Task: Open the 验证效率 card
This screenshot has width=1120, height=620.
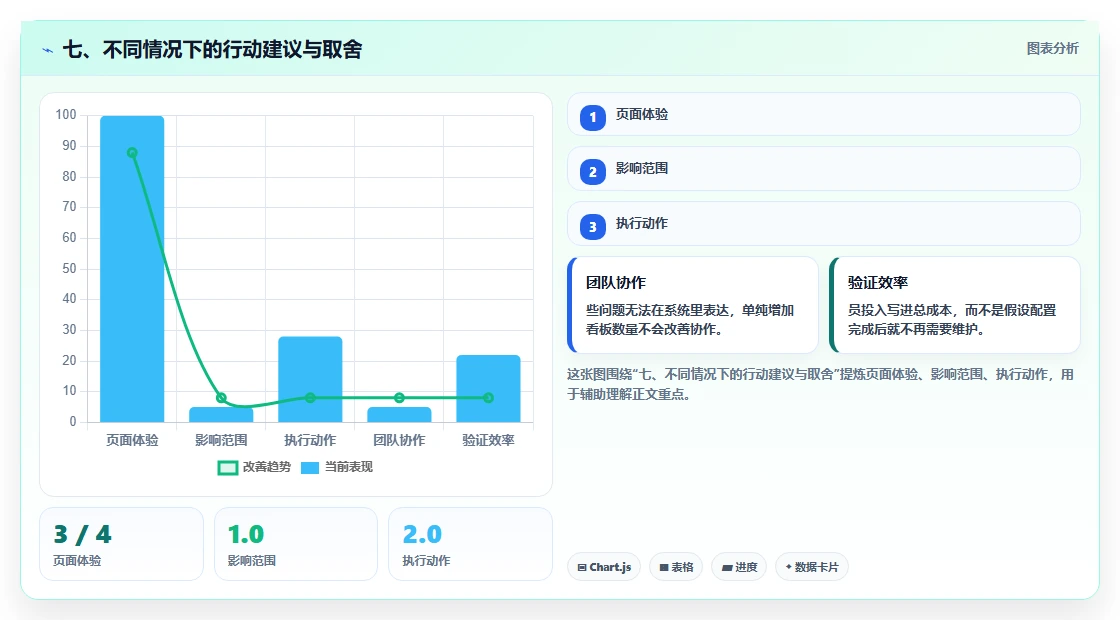Action: pos(954,305)
